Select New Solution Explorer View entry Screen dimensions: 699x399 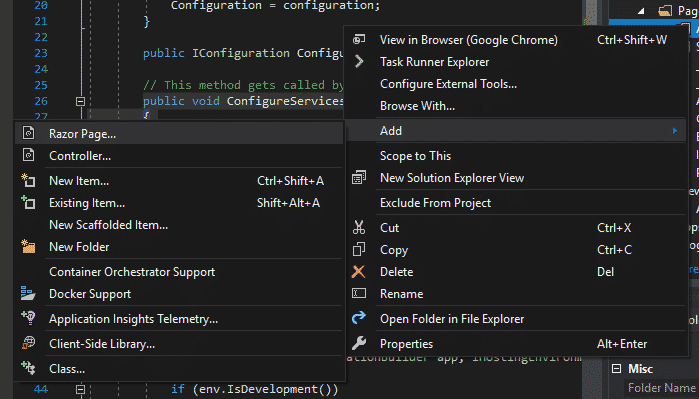pyautogui.click(x=516, y=177)
